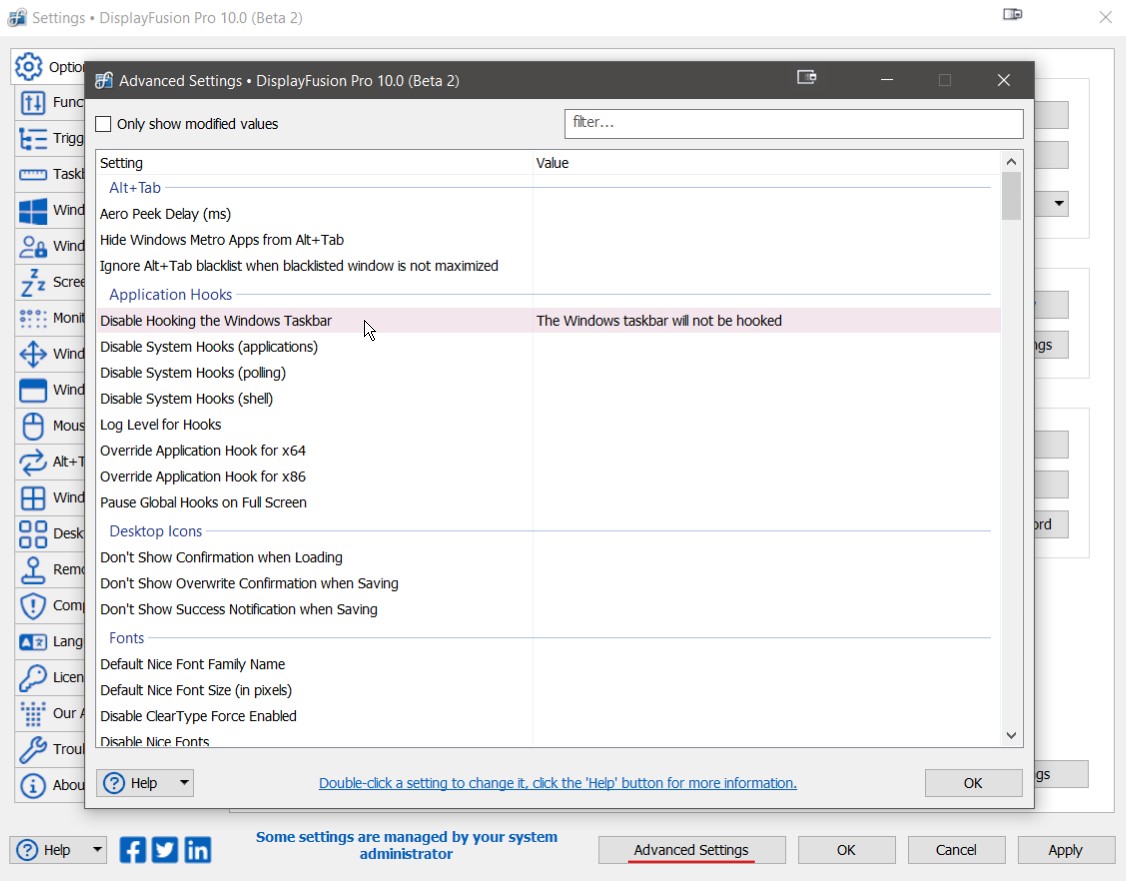The height and width of the screenshot is (881, 1126).
Task: Select the Aero Peek Delay (ms) setting
Action: click(165, 214)
